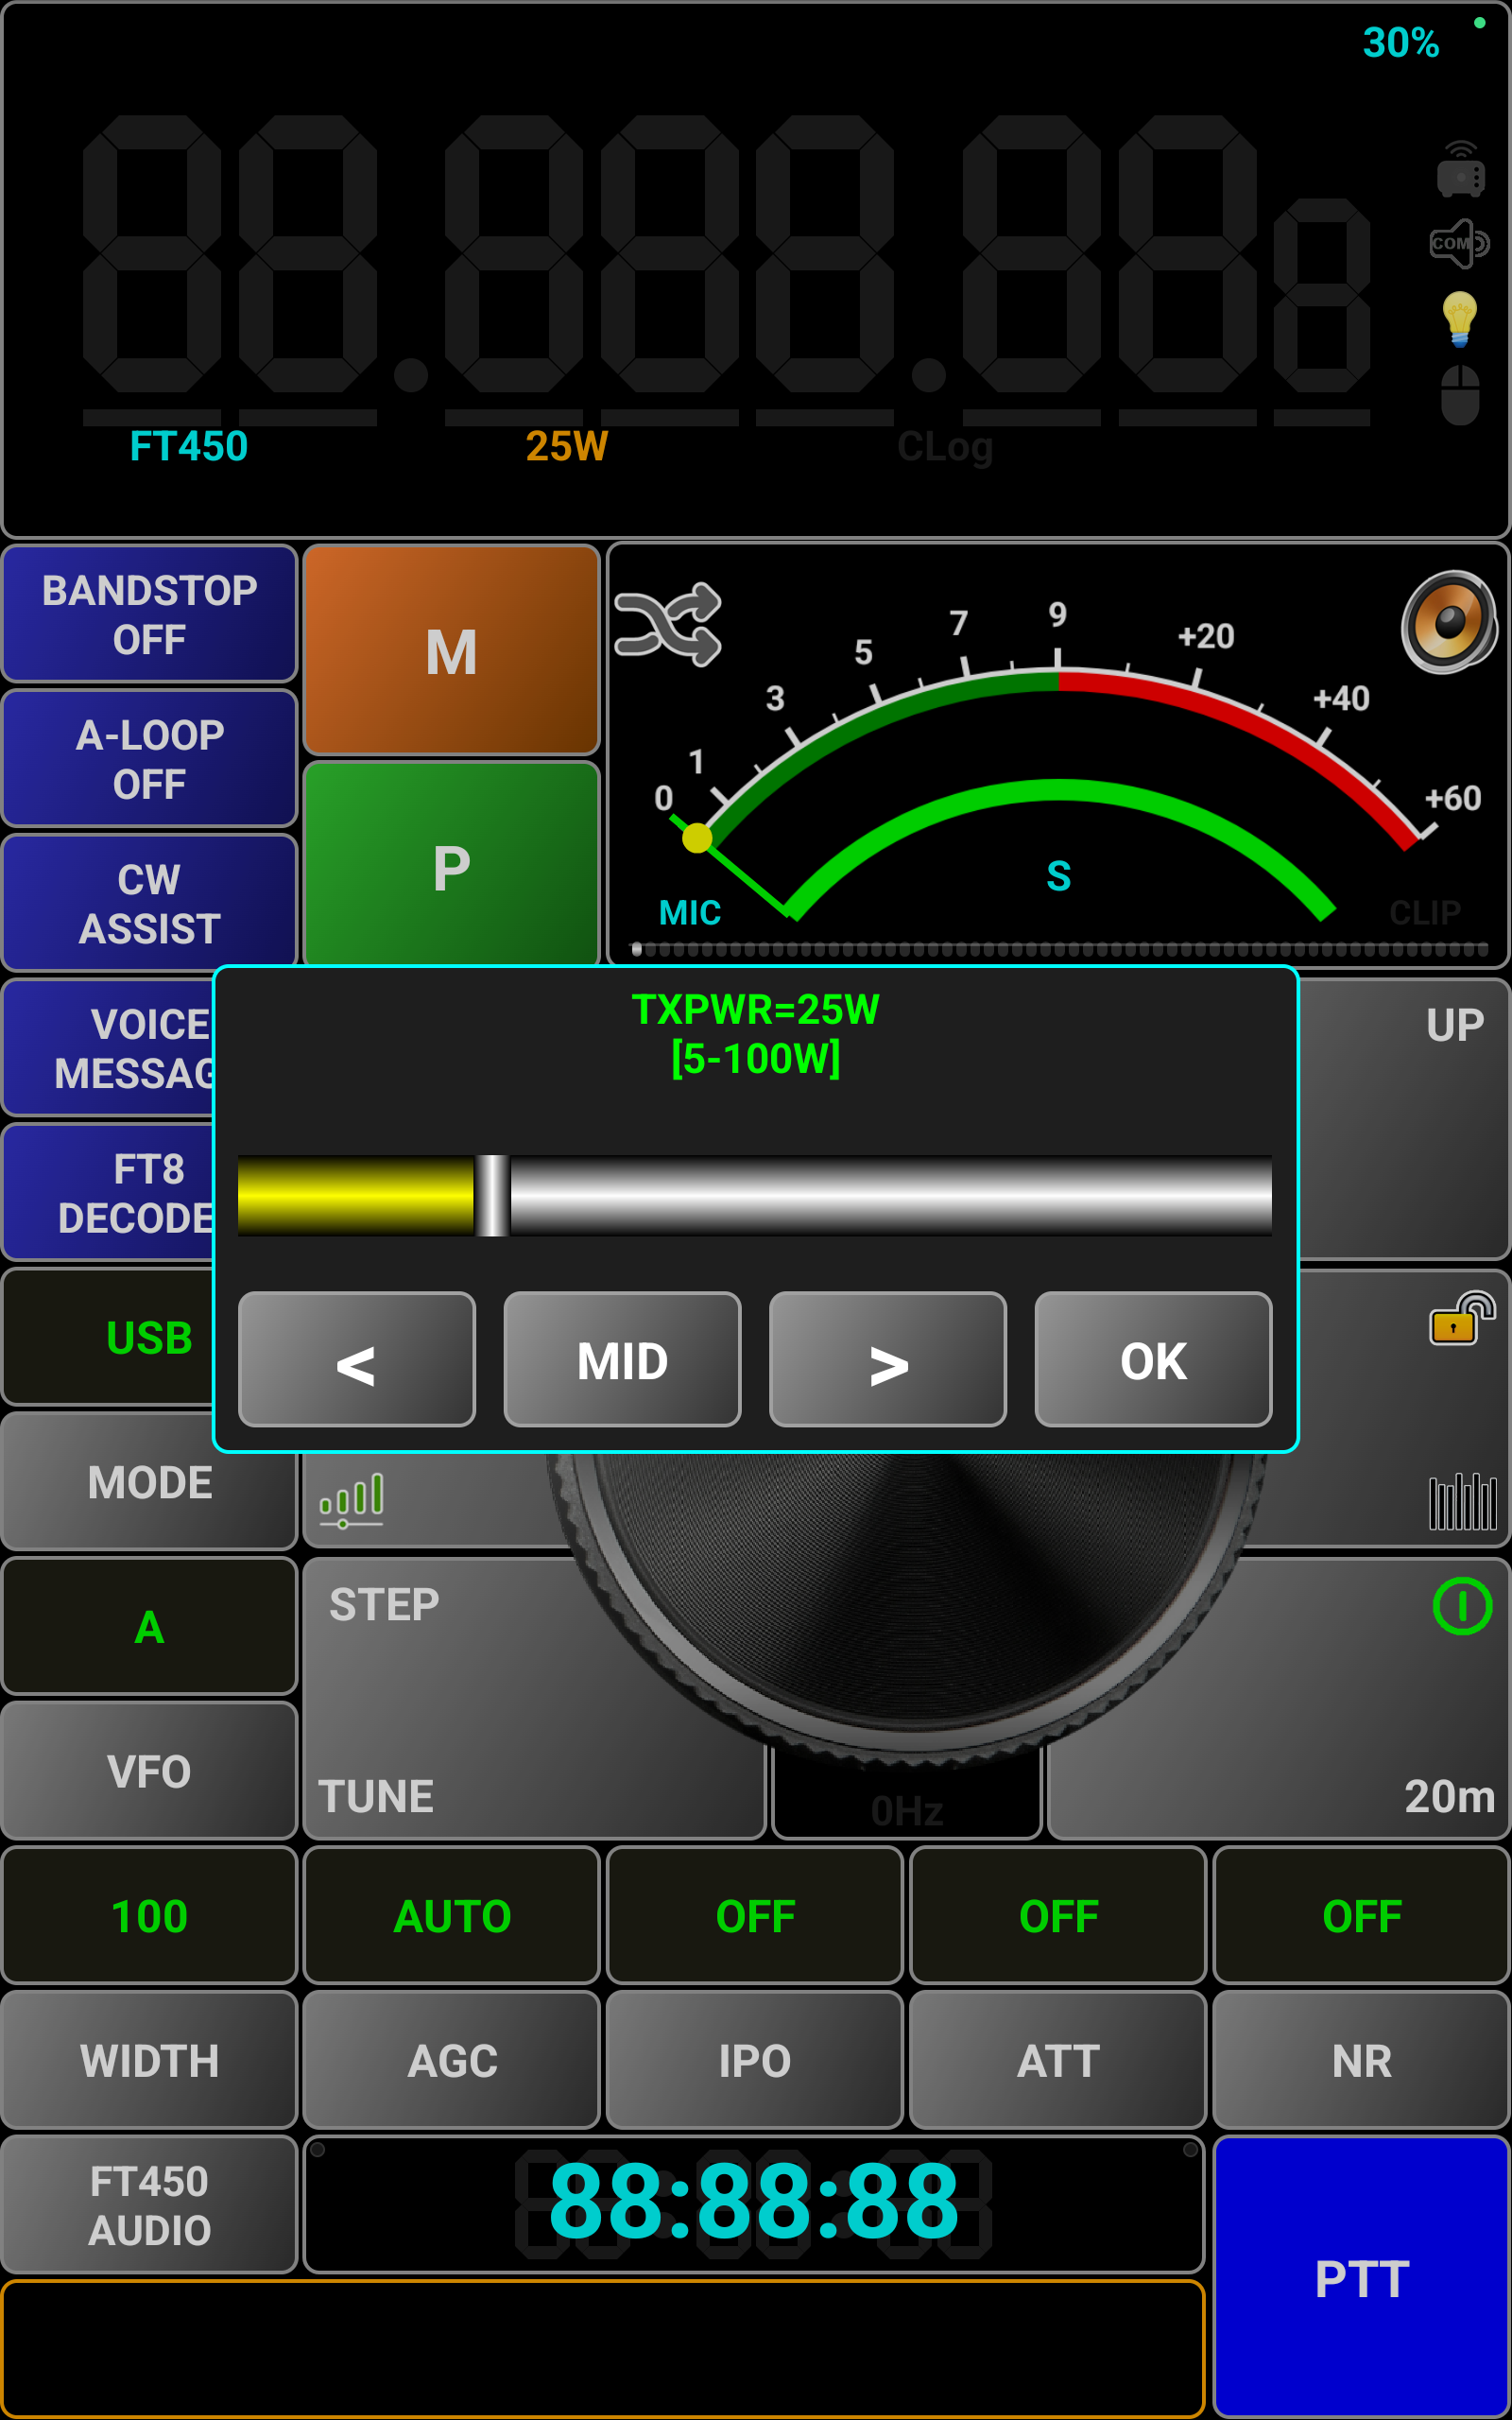Click the padlock lock icon
This screenshot has width=1512, height=2420.
coord(1461,1319)
